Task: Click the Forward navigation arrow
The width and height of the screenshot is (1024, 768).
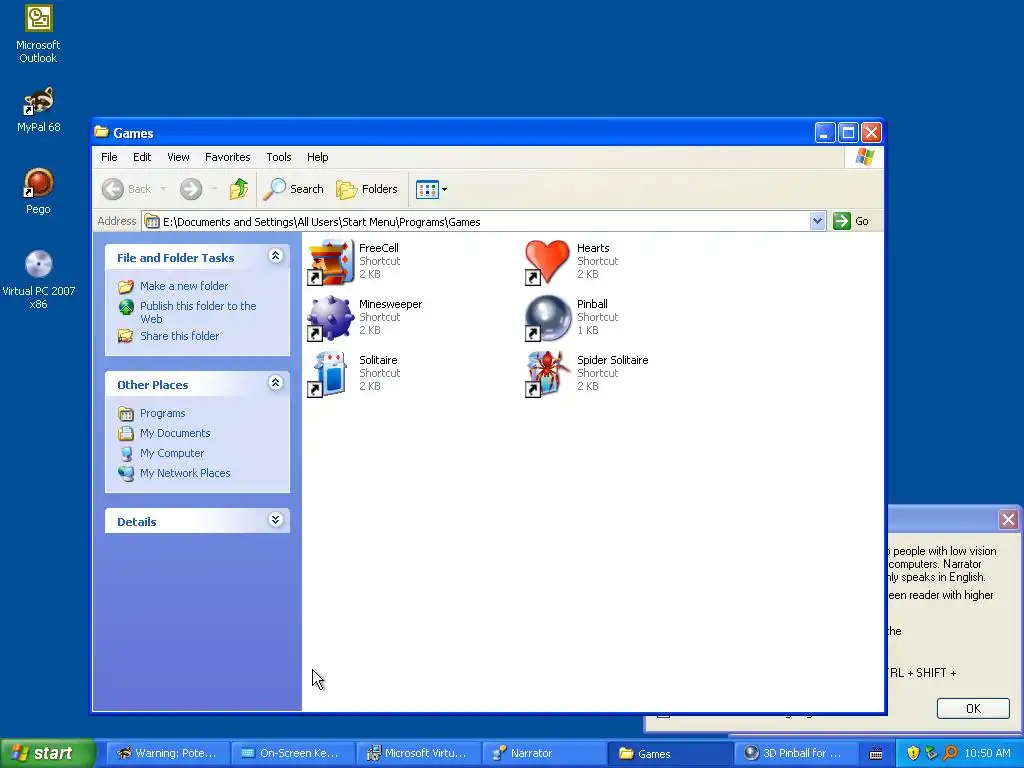Action: [x=191, y=189]
